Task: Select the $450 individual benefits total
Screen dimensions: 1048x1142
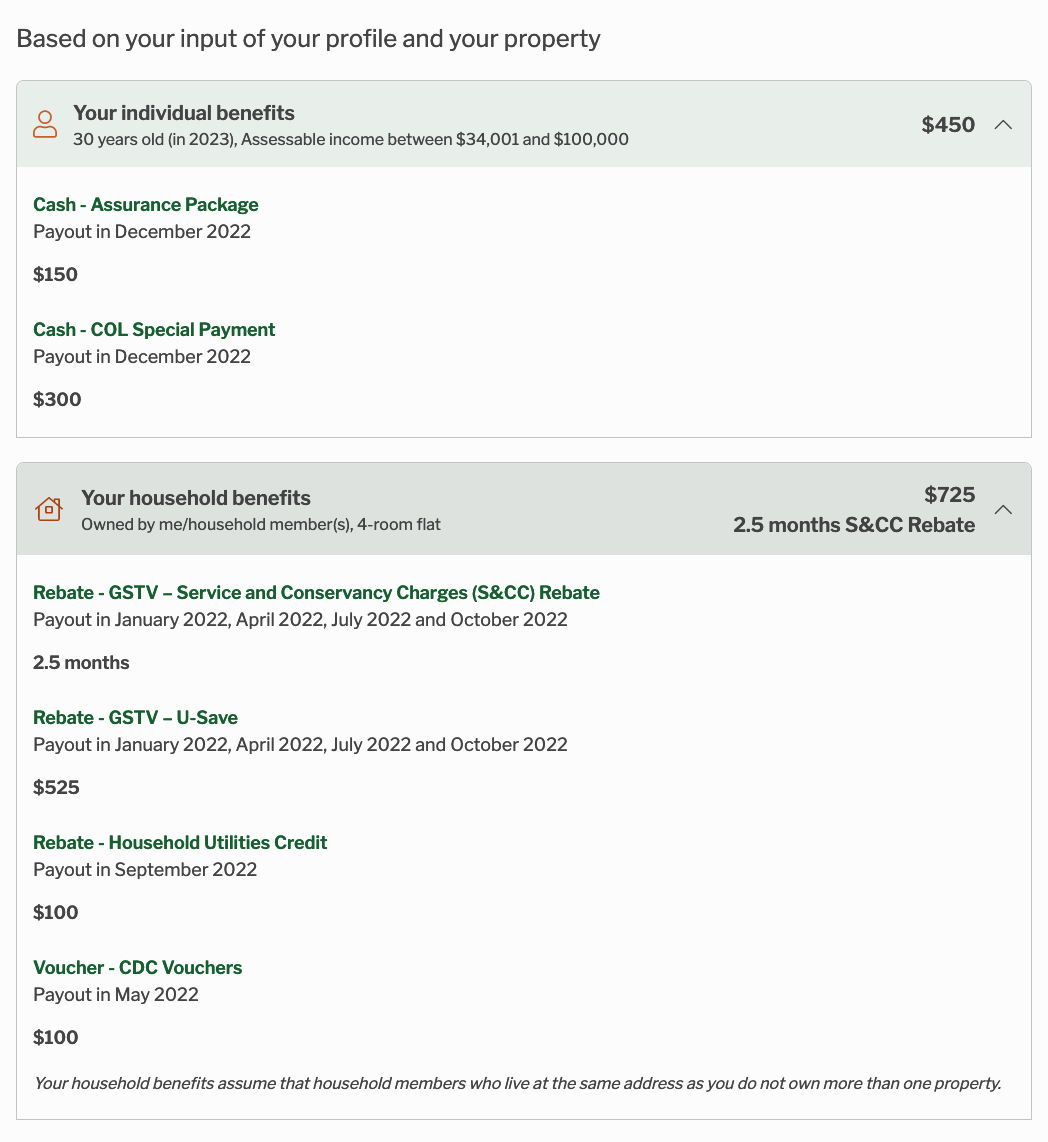Action: 948,125
